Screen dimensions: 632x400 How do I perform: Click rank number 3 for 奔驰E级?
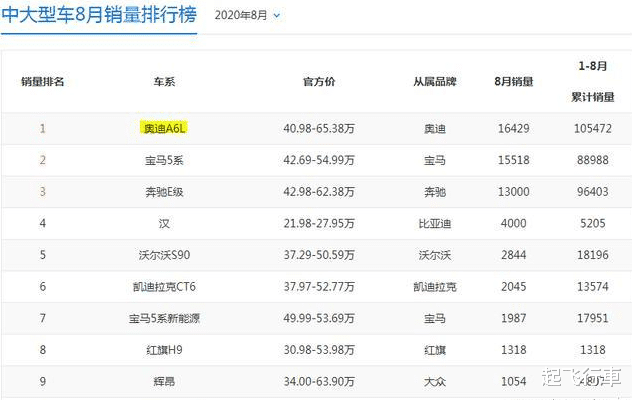pos(42,192)
